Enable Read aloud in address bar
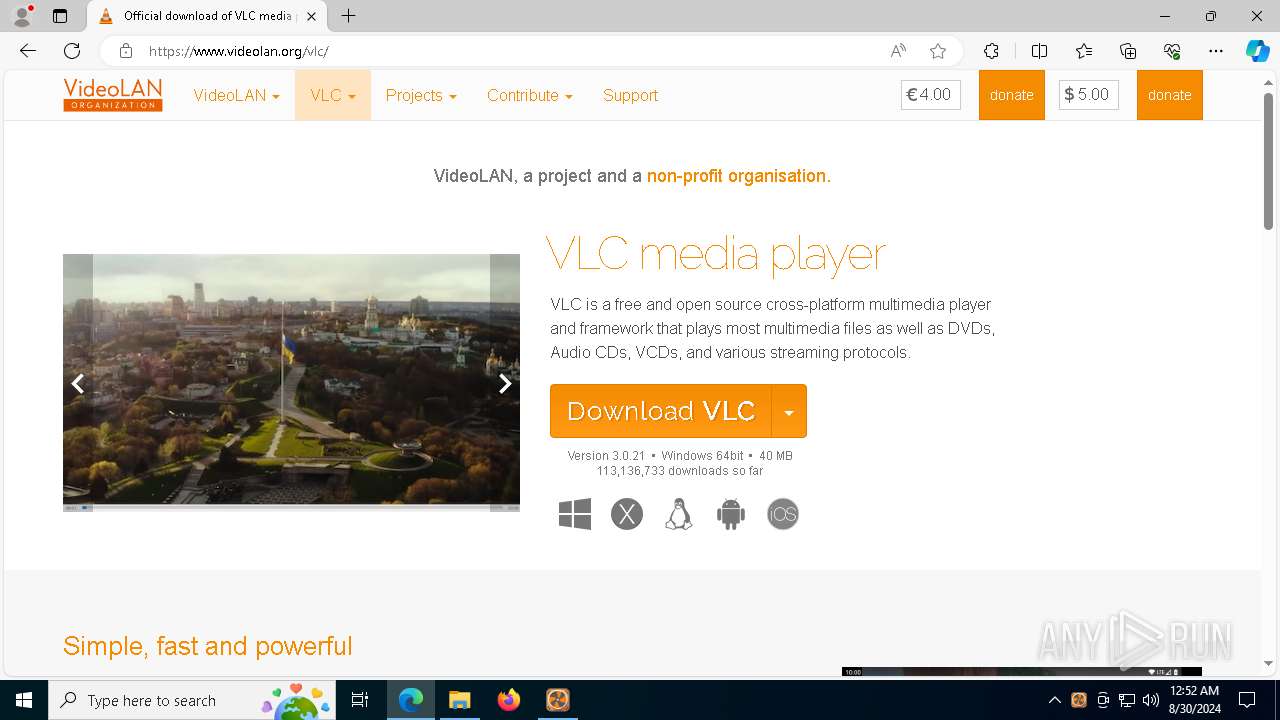 coord(898,51)
